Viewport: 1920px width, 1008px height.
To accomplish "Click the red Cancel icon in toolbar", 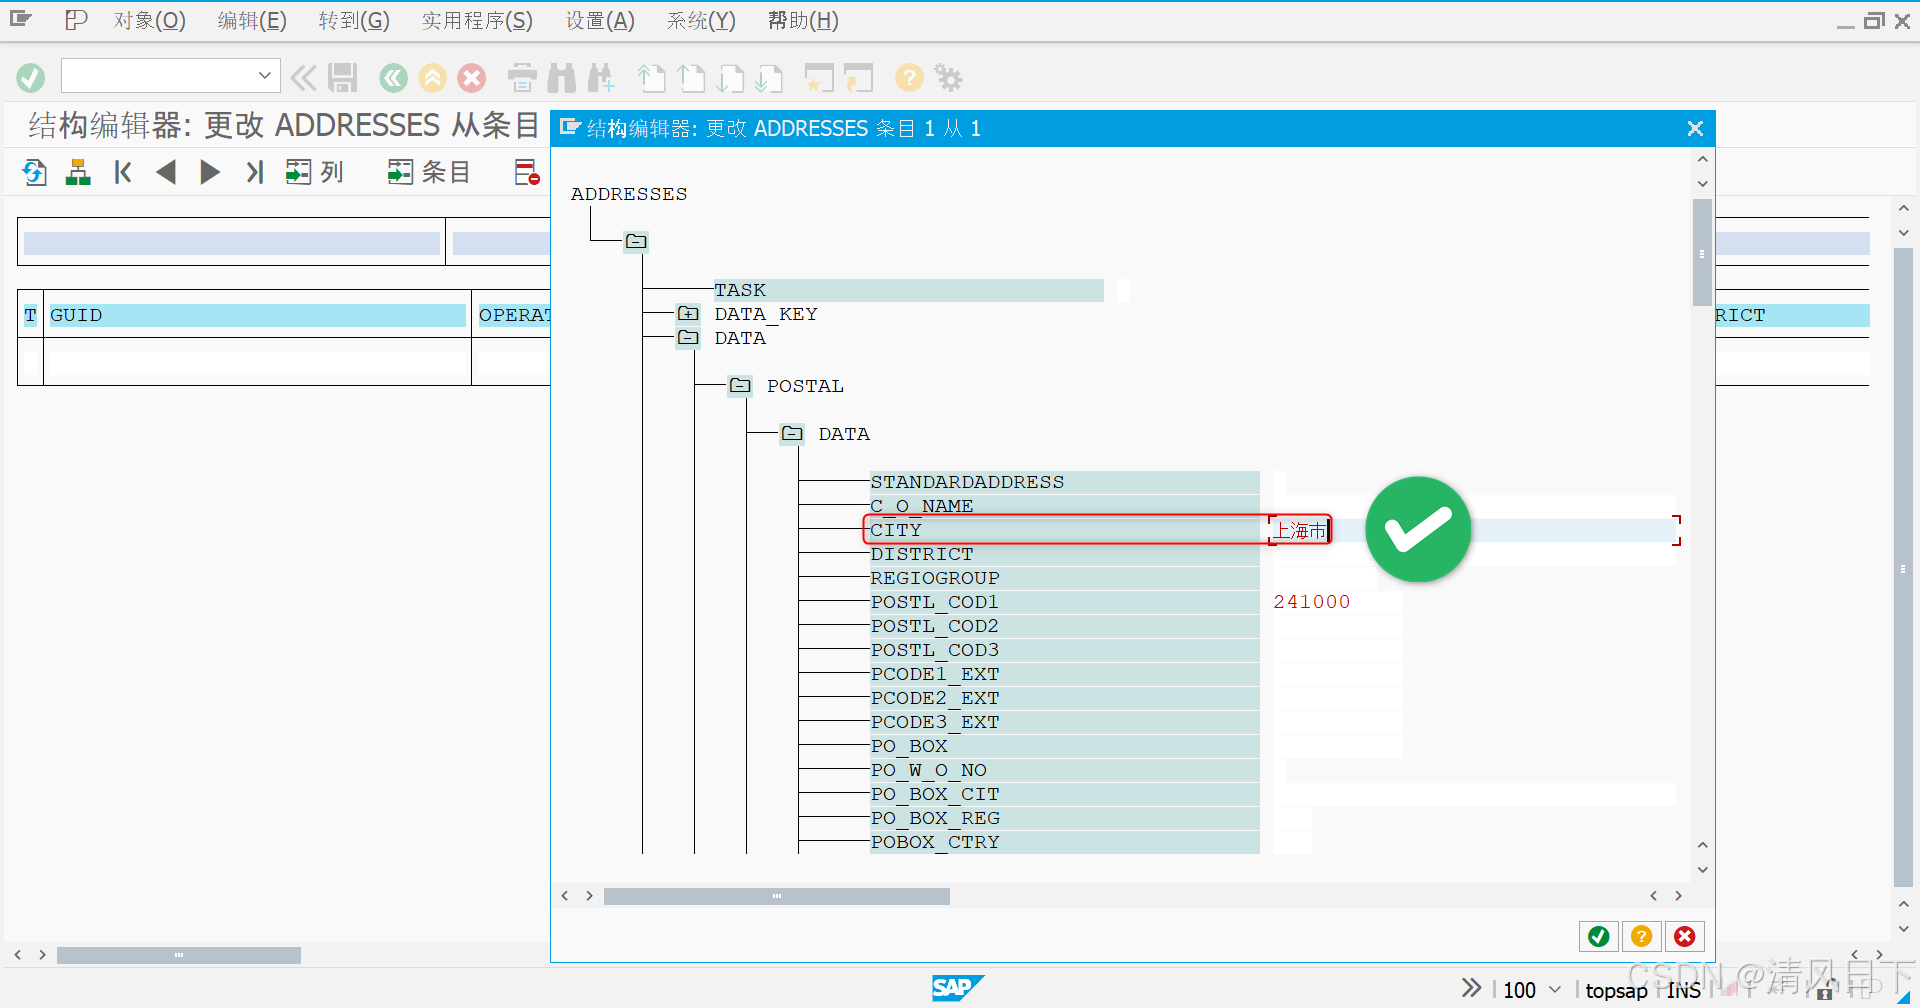I will (x=472, y=77).
